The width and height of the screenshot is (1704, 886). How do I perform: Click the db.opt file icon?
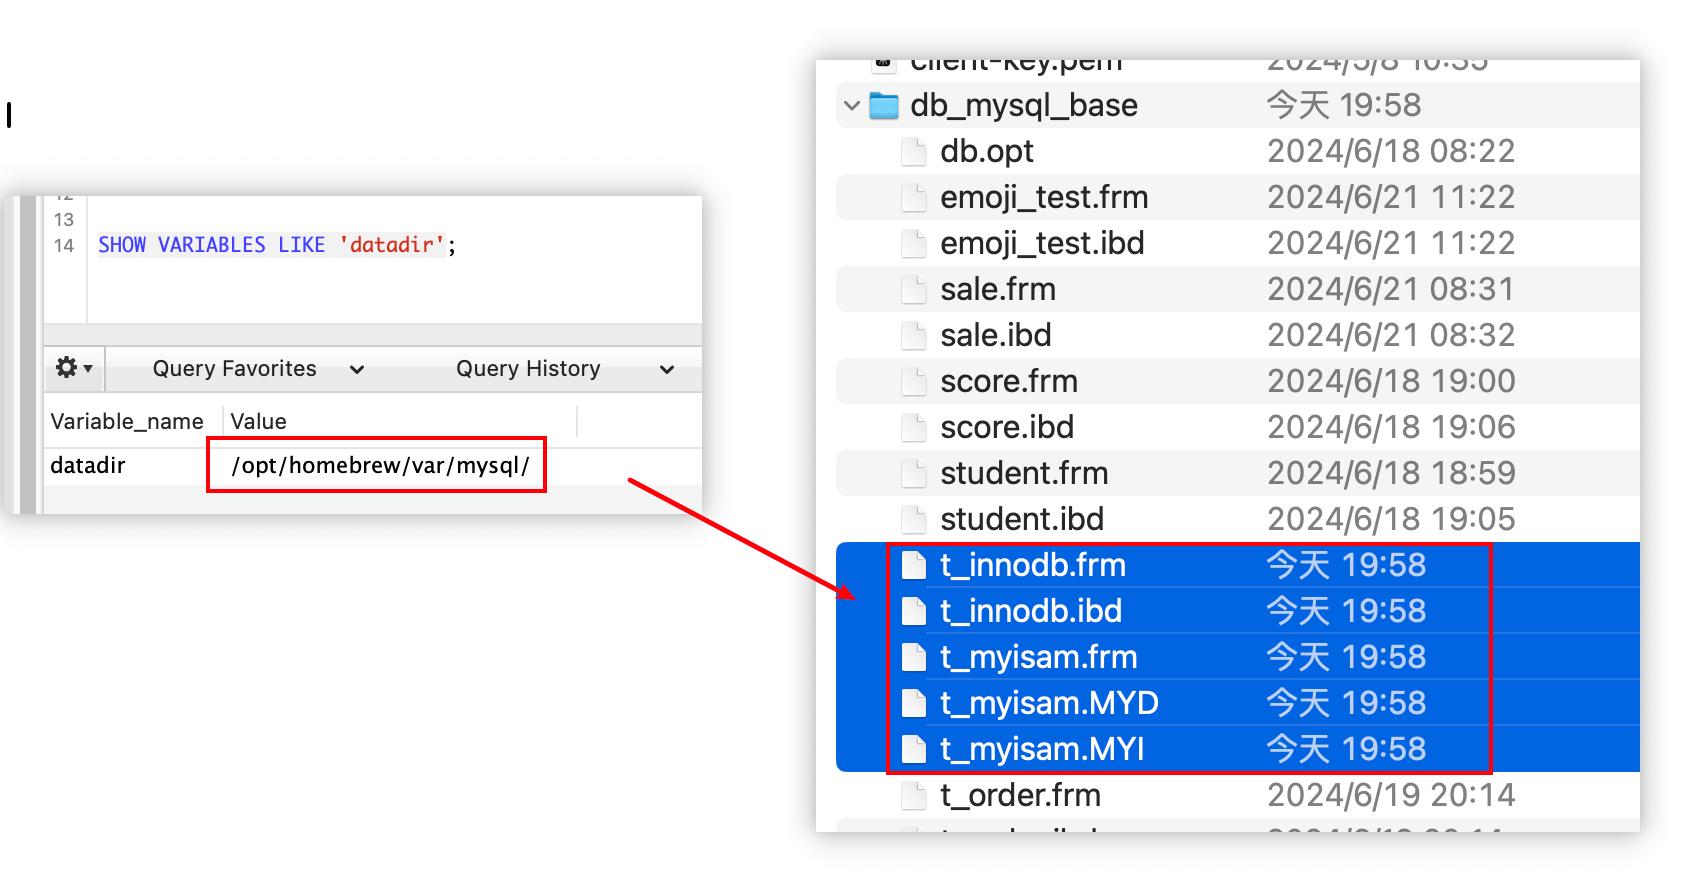[913, 151]
